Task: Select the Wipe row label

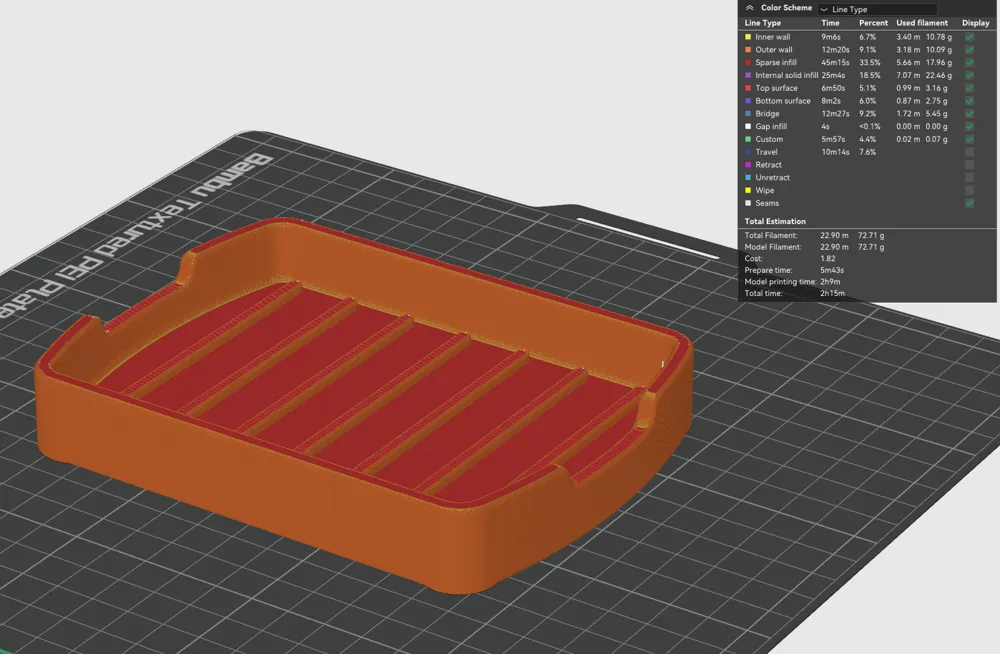Action: 765,190
